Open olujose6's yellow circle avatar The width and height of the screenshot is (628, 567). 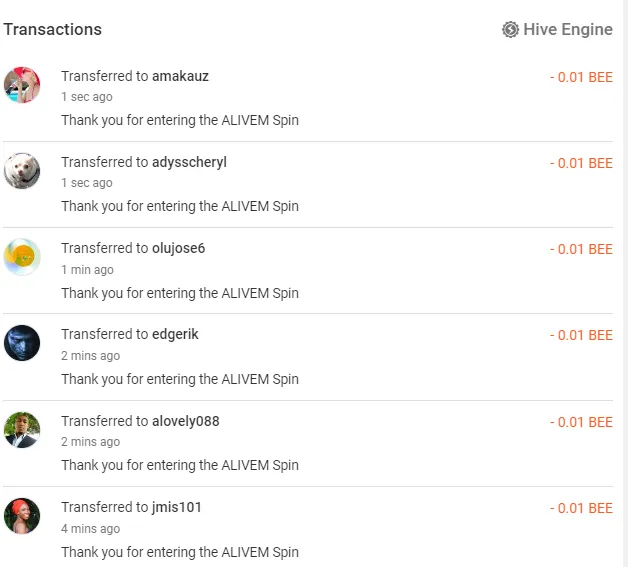tap(22, 257)
